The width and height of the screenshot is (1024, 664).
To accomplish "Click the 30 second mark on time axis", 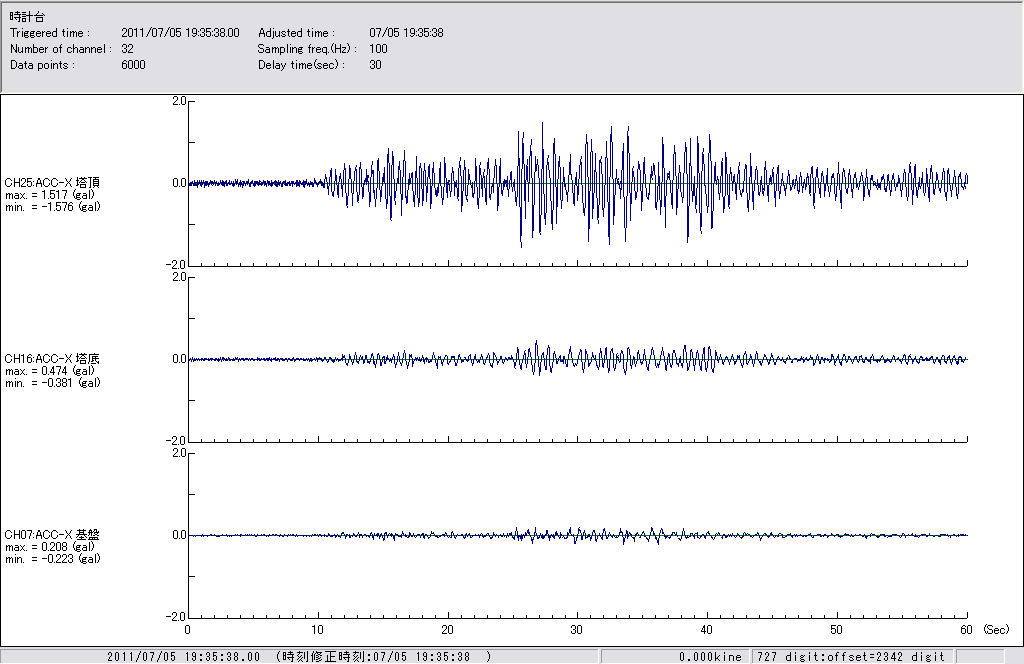I will pyautogui.click(x=577, y=630).
